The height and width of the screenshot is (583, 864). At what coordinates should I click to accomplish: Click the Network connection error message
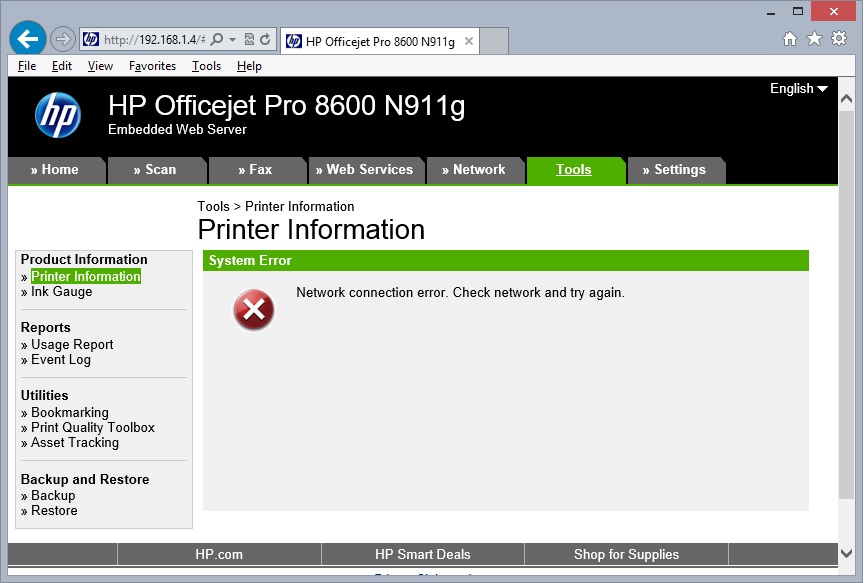(x=460, y=293)
